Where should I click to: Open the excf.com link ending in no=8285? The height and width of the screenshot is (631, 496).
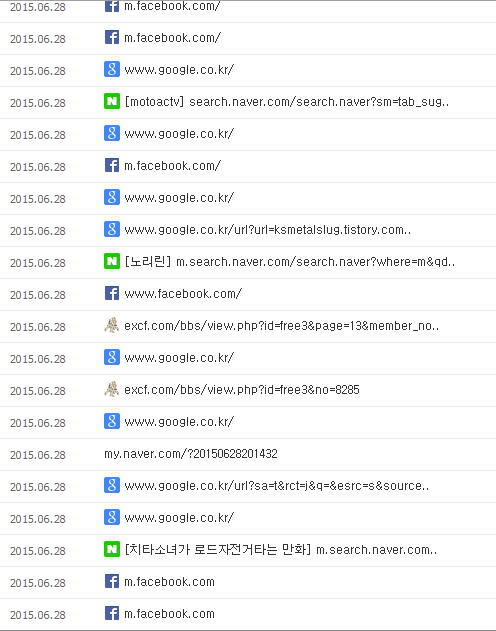[x=242, y=390]
